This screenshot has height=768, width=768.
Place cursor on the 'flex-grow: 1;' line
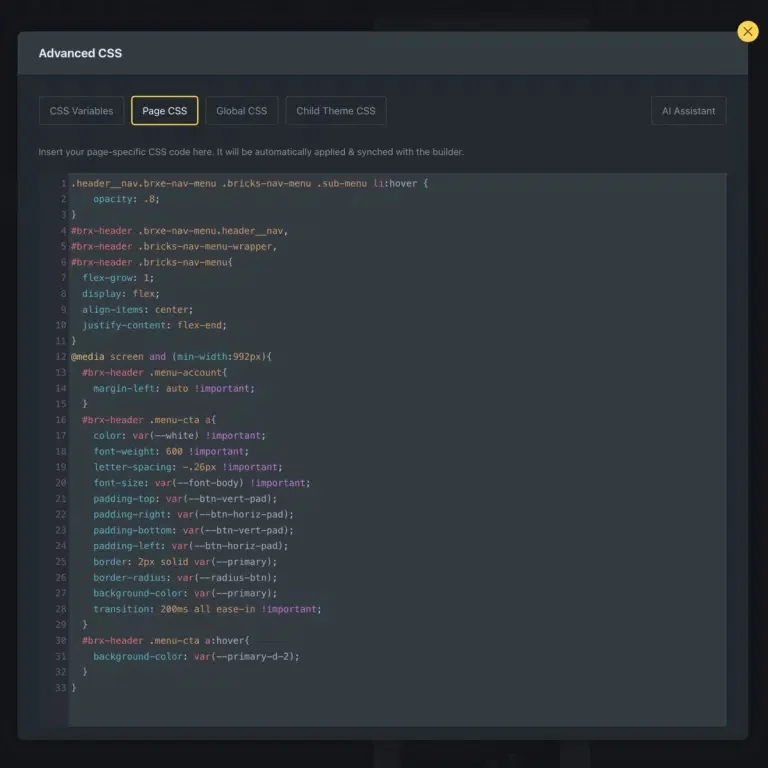coord(118,277)
